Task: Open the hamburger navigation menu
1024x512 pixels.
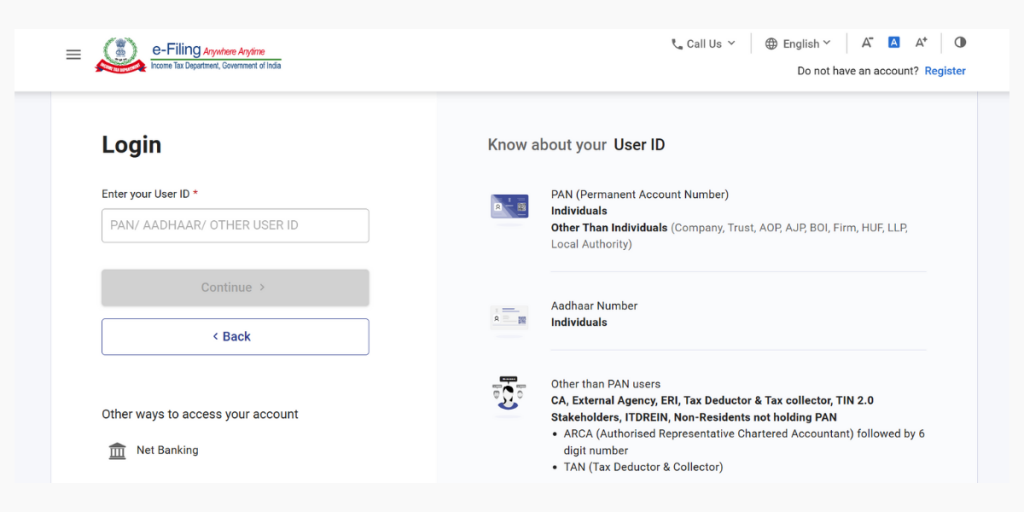Action: coord(74,55)
